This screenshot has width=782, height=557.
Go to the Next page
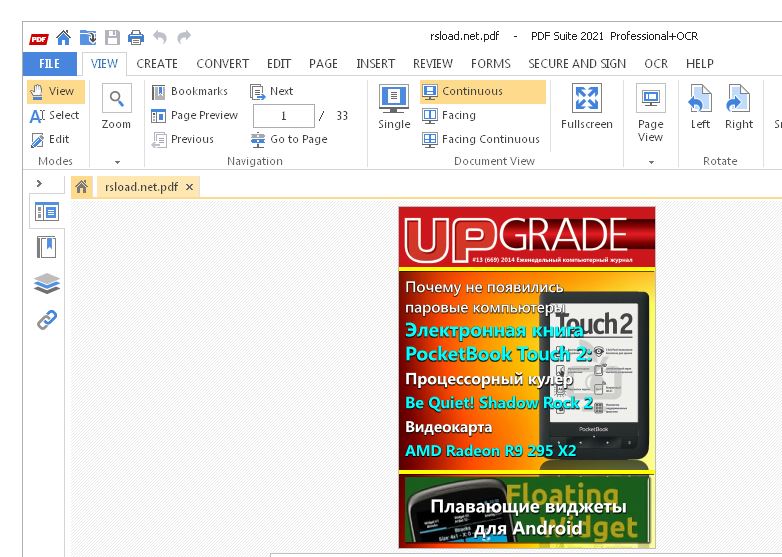pos(272,91)
